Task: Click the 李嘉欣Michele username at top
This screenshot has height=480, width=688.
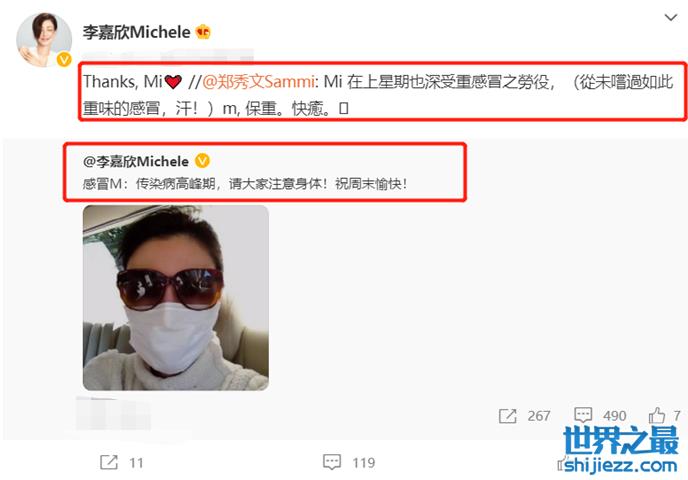Action: (x=136, y=32)
